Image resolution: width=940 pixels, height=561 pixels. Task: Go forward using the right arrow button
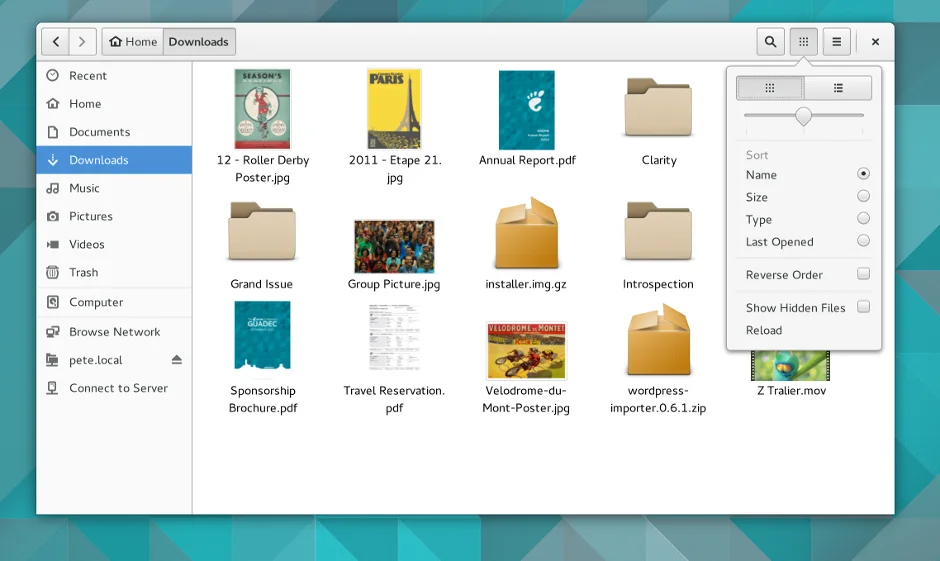(83, 42)
